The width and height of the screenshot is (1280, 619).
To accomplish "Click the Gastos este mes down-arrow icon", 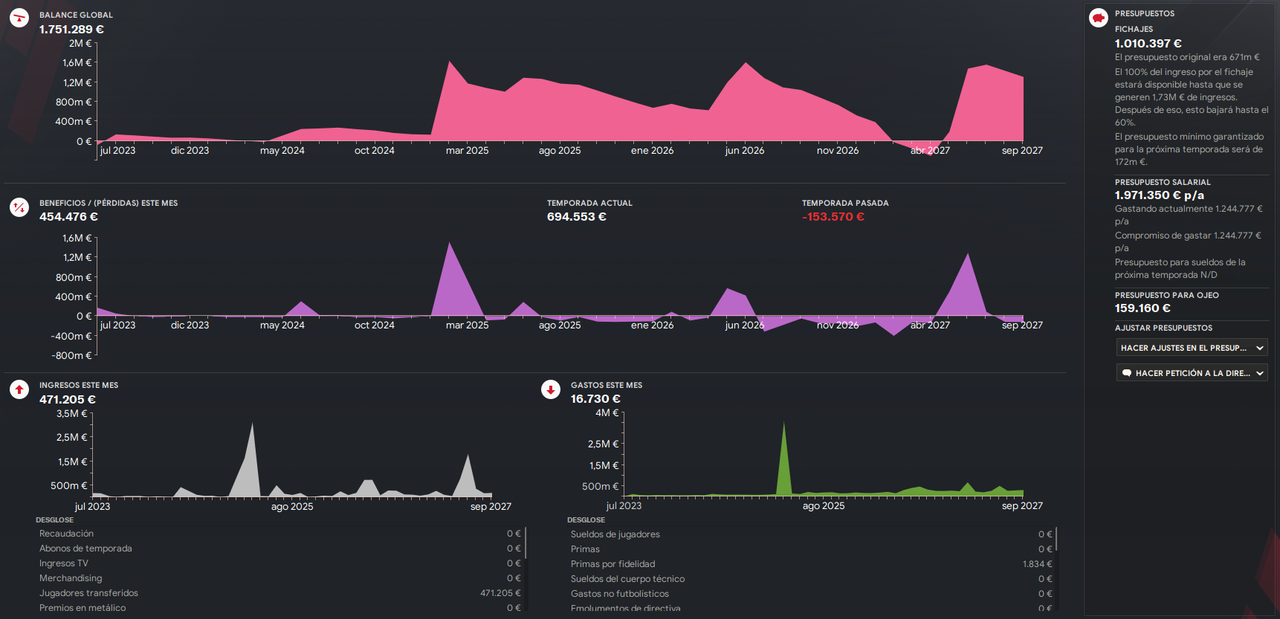I will click(550, 390).
